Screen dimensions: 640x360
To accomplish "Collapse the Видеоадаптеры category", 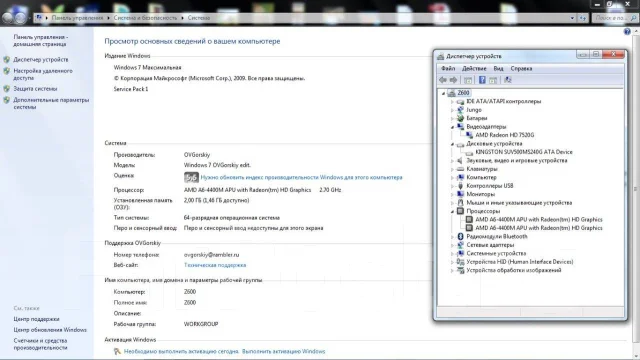I will pos(452,127).
